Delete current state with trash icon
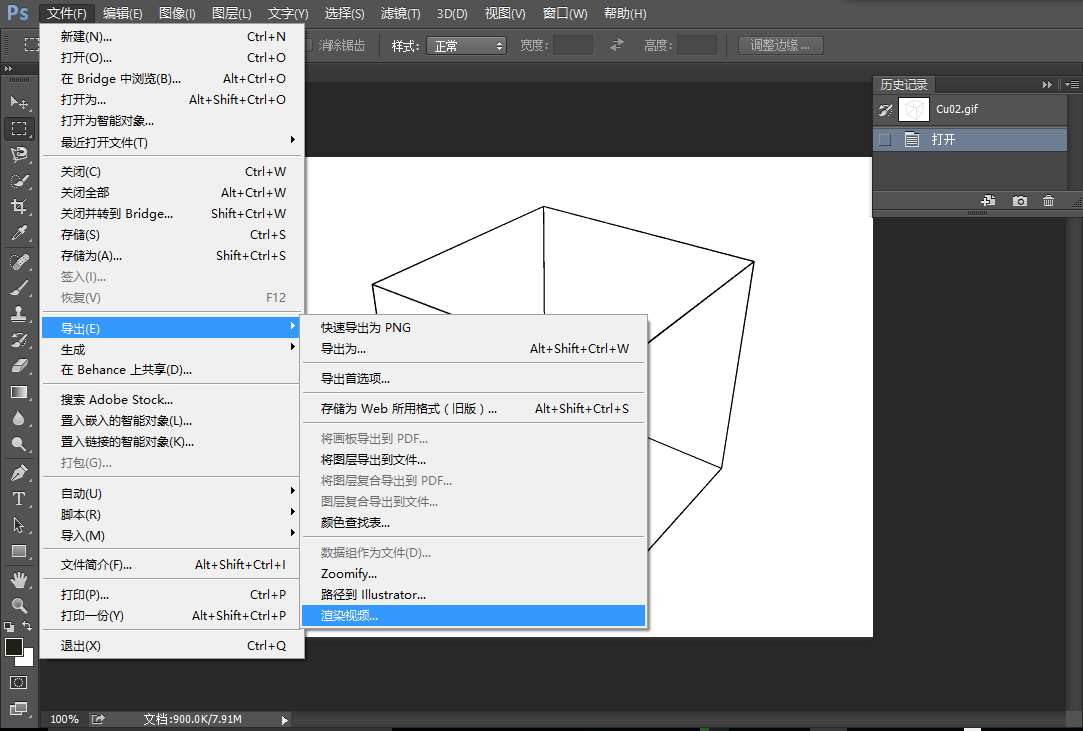The width and height of the screenshot is (1083, 731). tap(1048, 201)
